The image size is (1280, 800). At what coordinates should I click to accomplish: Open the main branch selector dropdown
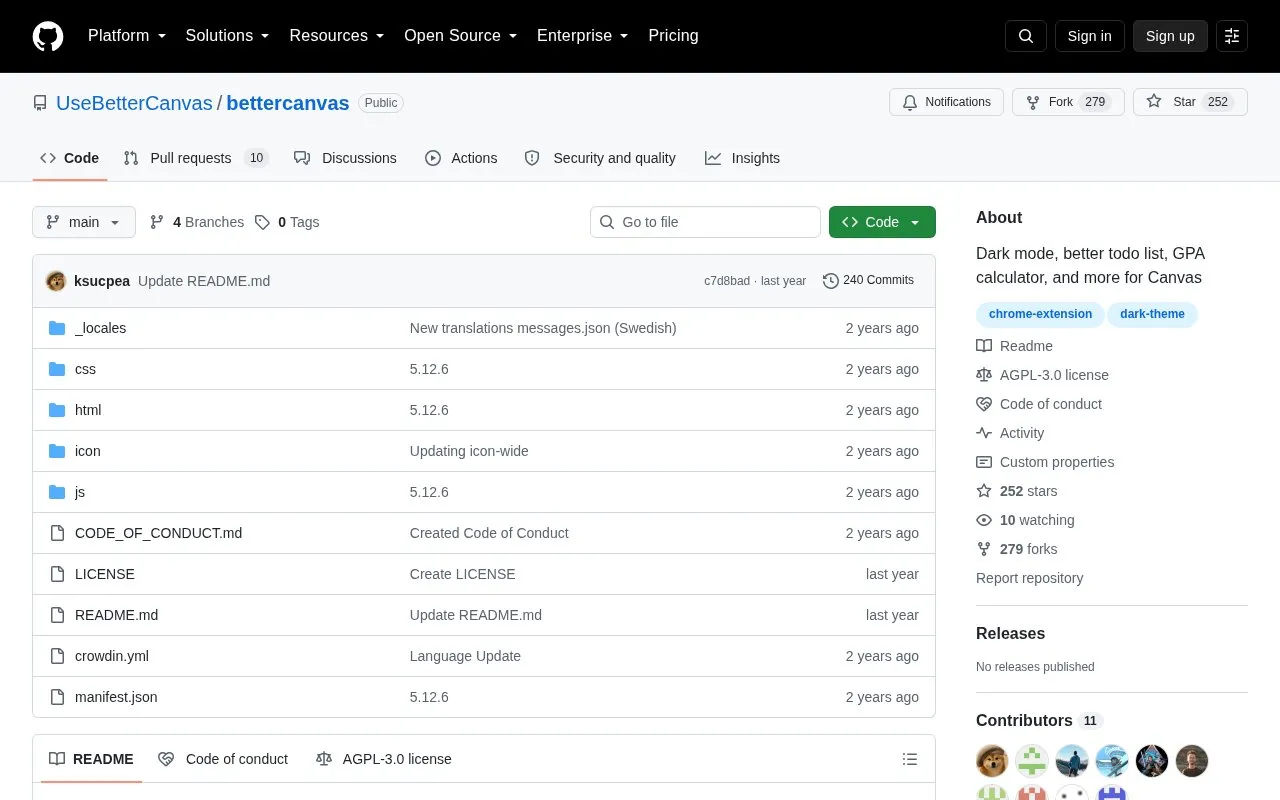(x=84, y=222)
